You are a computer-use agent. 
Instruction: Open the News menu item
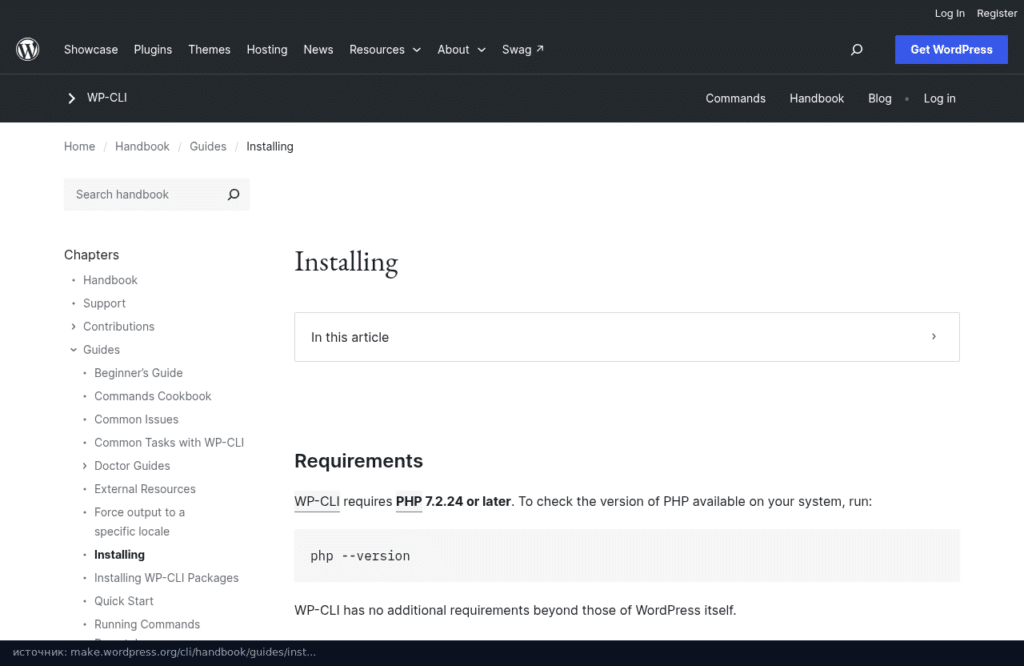[318, 50]
